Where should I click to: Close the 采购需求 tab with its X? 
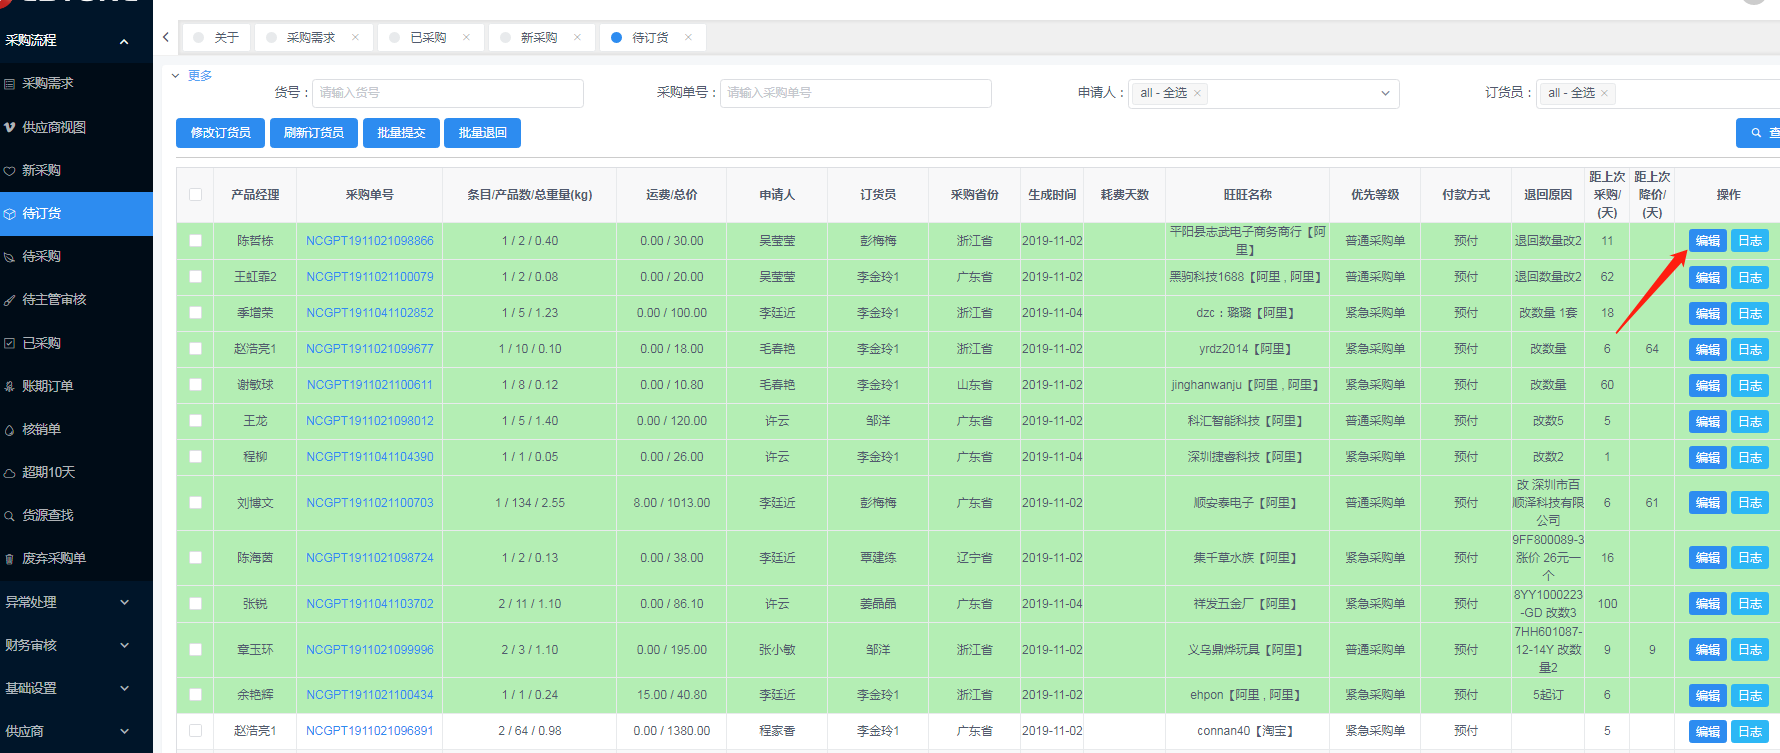[355, 38]
